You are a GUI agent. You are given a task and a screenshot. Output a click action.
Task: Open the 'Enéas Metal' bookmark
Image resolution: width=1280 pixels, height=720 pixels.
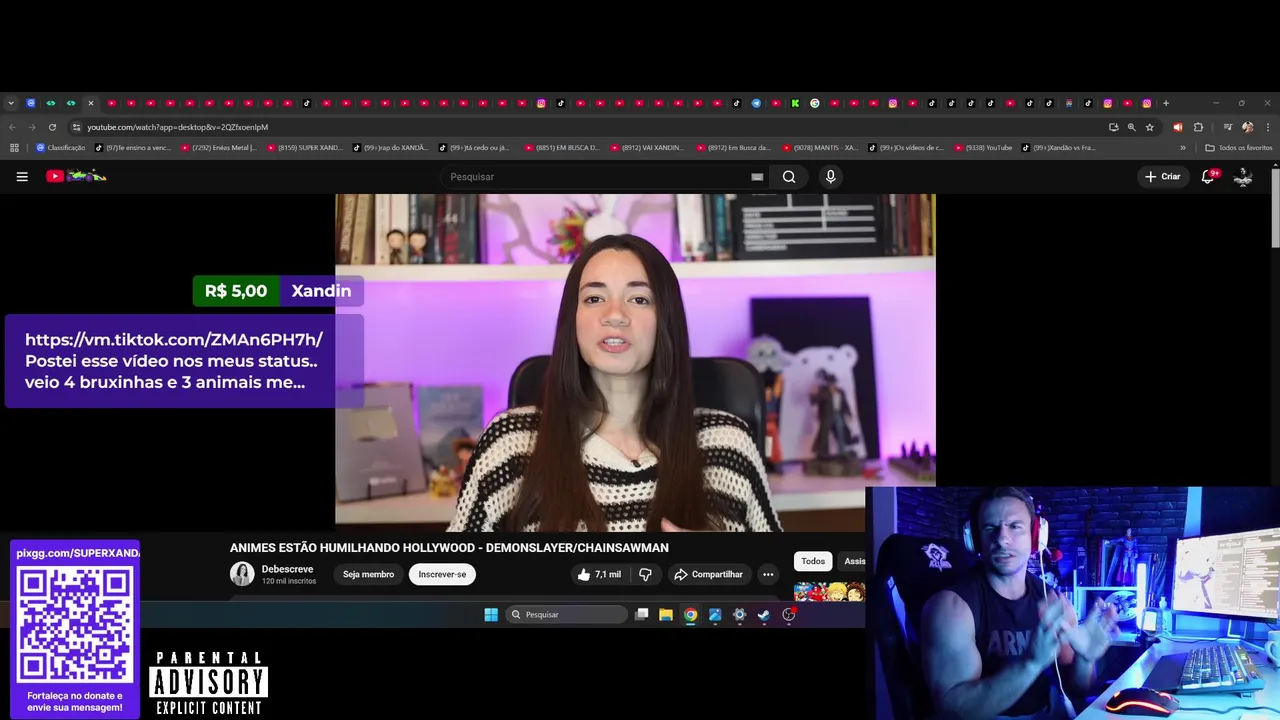coord(218,148)
